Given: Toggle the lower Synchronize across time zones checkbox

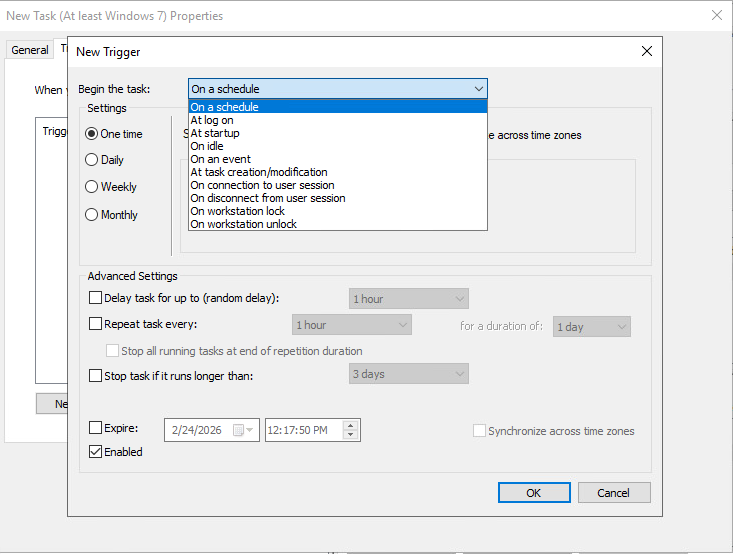Looking at the screenshot, I should (479, 431).
